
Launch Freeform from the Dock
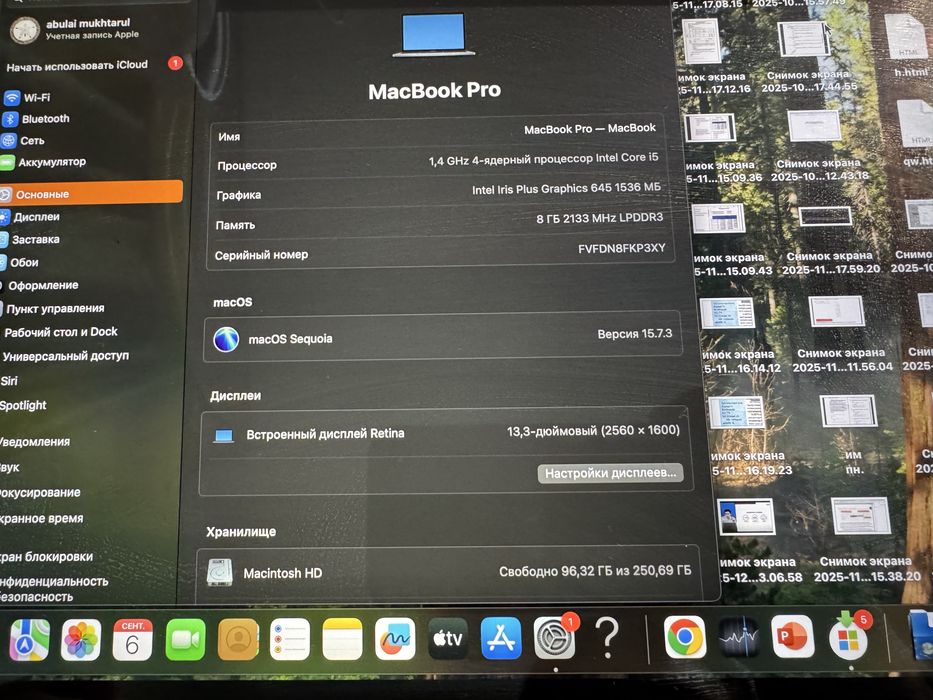click(395, 640)
